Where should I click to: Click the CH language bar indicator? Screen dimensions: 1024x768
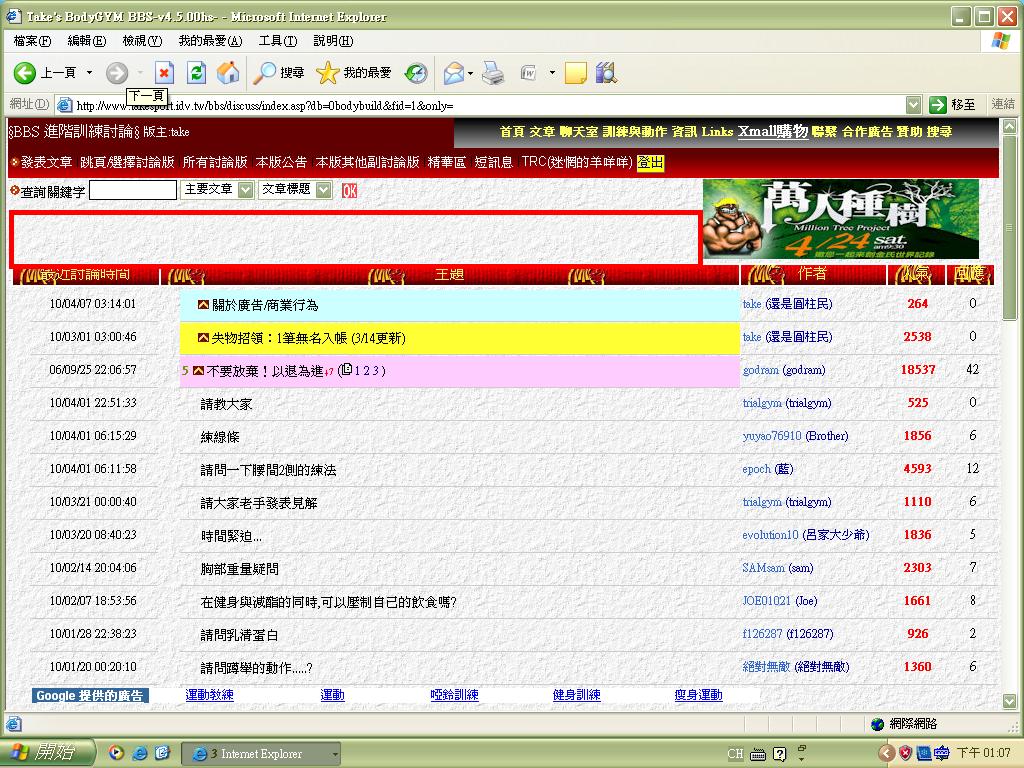pyautogui.click(x=735, y=754)
